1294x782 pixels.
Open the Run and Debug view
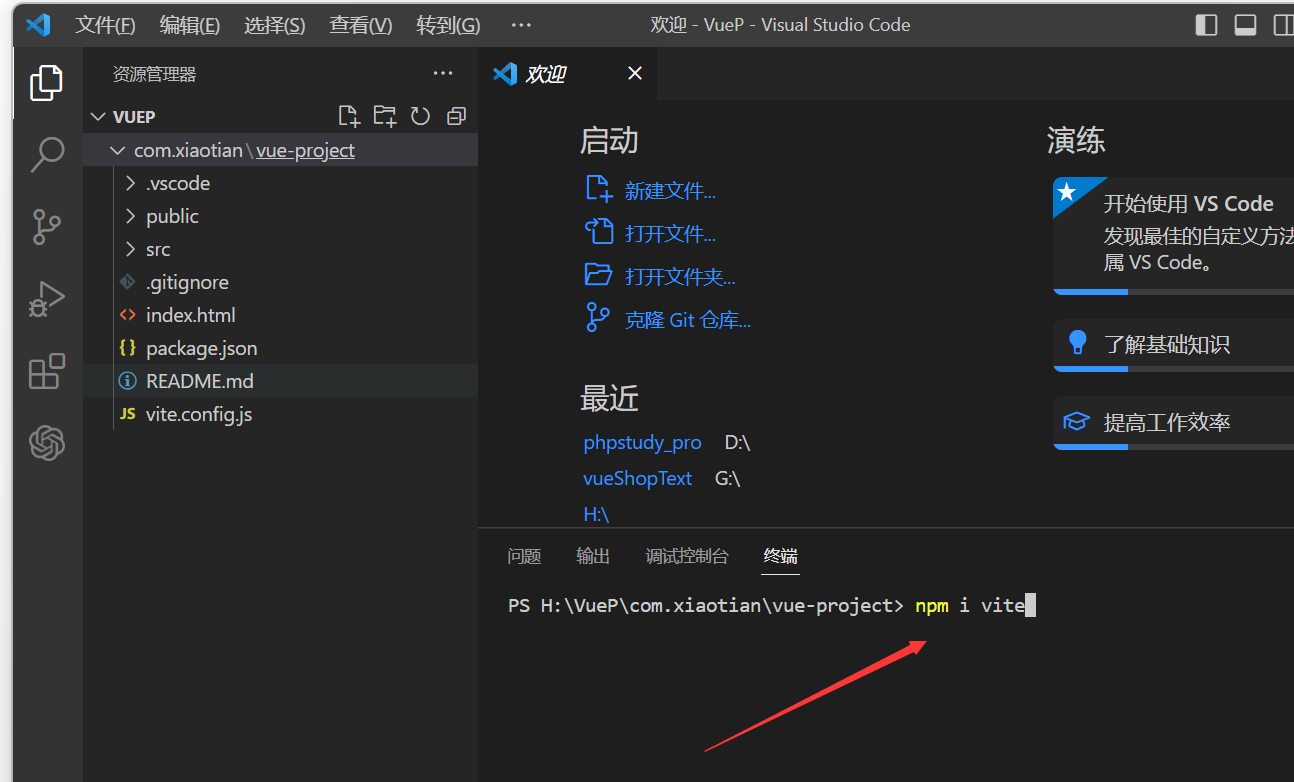pyautogui.click(x=47, y=299)
